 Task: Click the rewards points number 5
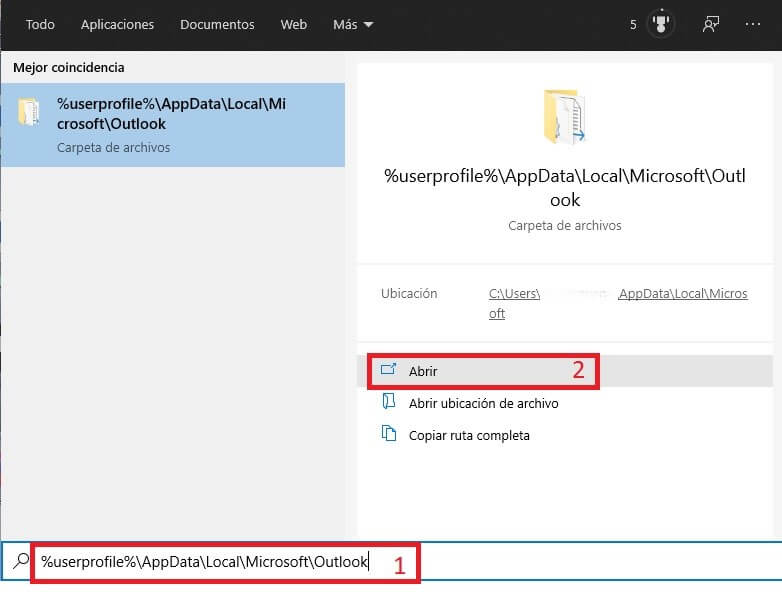pos(633,24)
